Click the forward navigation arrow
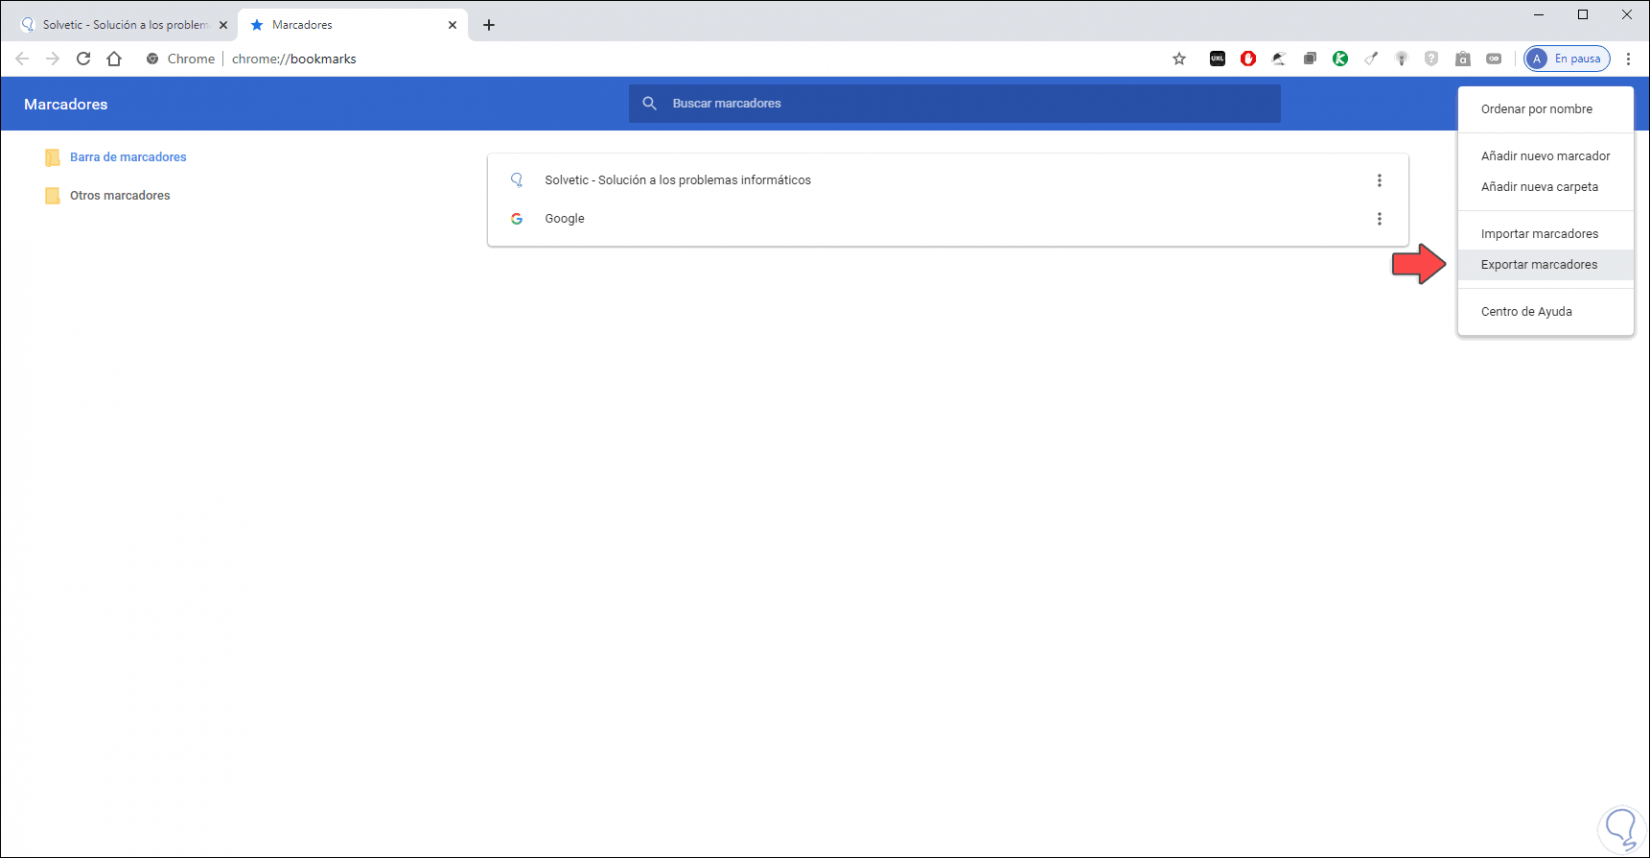Image resolution: width=1650 pixels, height=858 pixels. point(53,59)
